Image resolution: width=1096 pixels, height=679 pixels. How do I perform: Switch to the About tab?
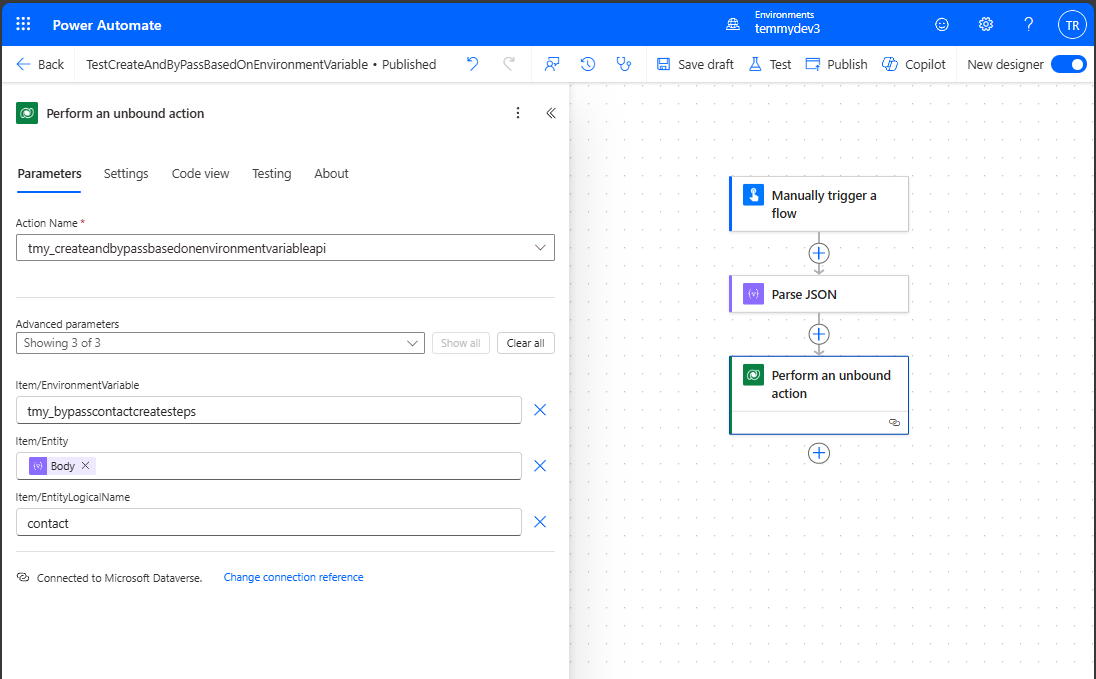[x=331, y=173]
